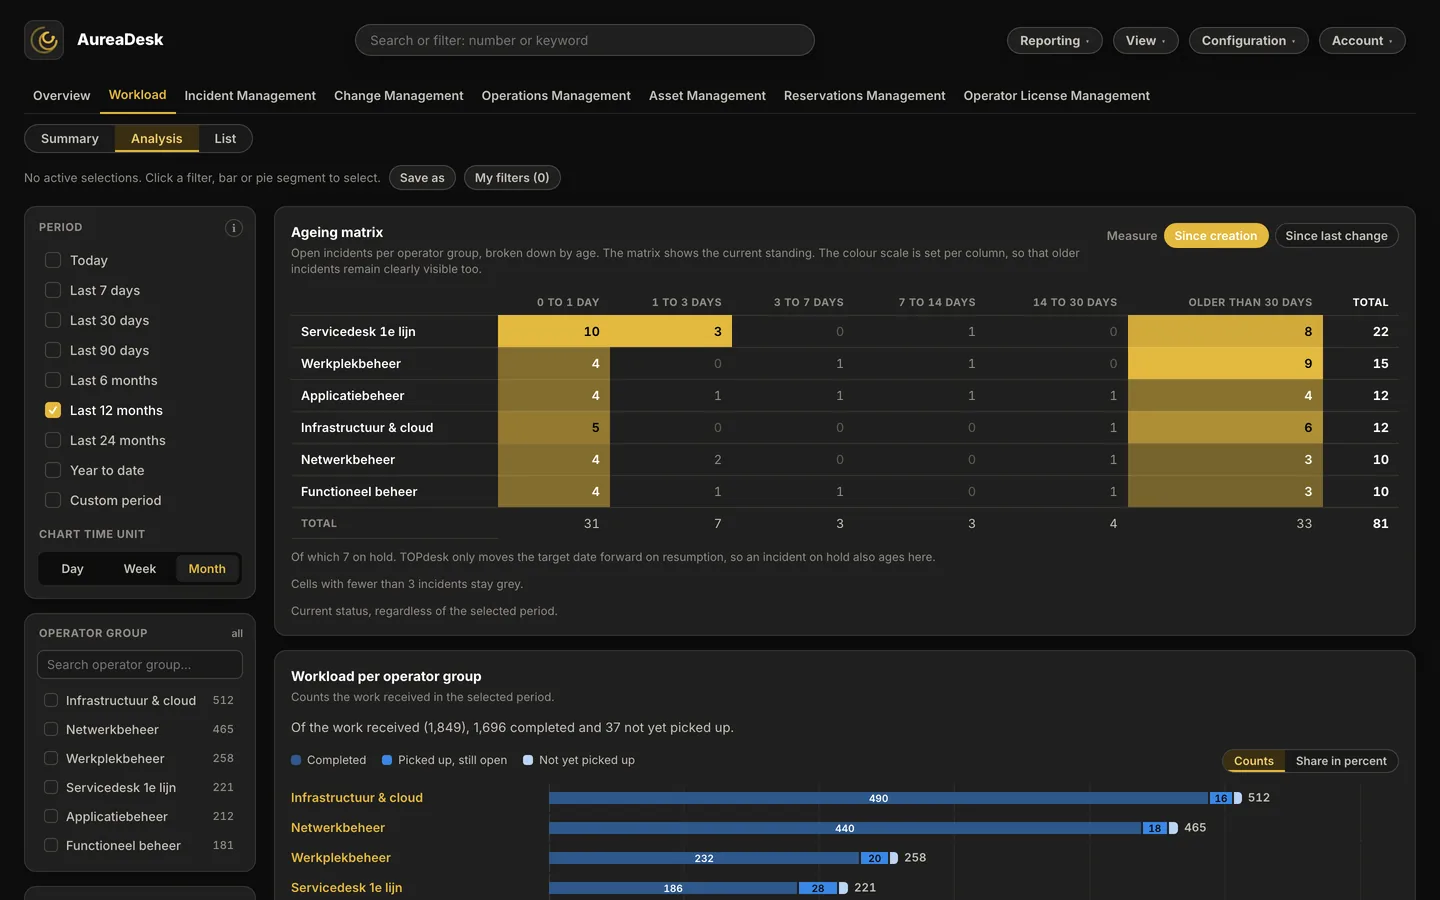Check the Last 7 days period

tap(53, 290)
